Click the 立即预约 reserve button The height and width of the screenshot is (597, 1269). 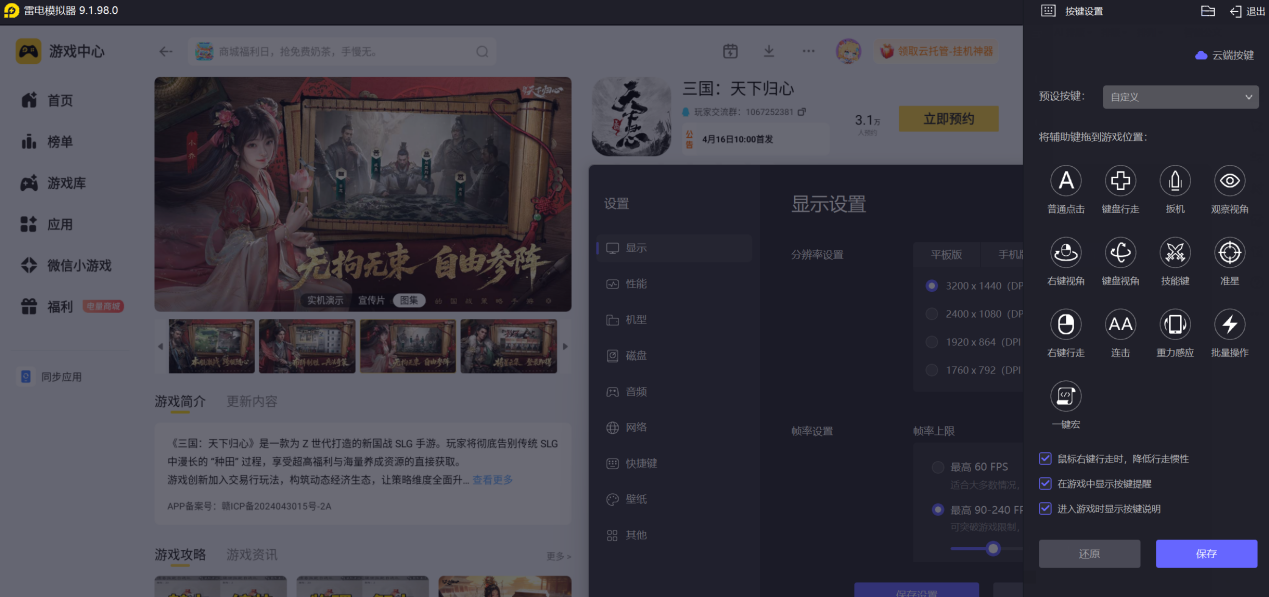point(949,119)
